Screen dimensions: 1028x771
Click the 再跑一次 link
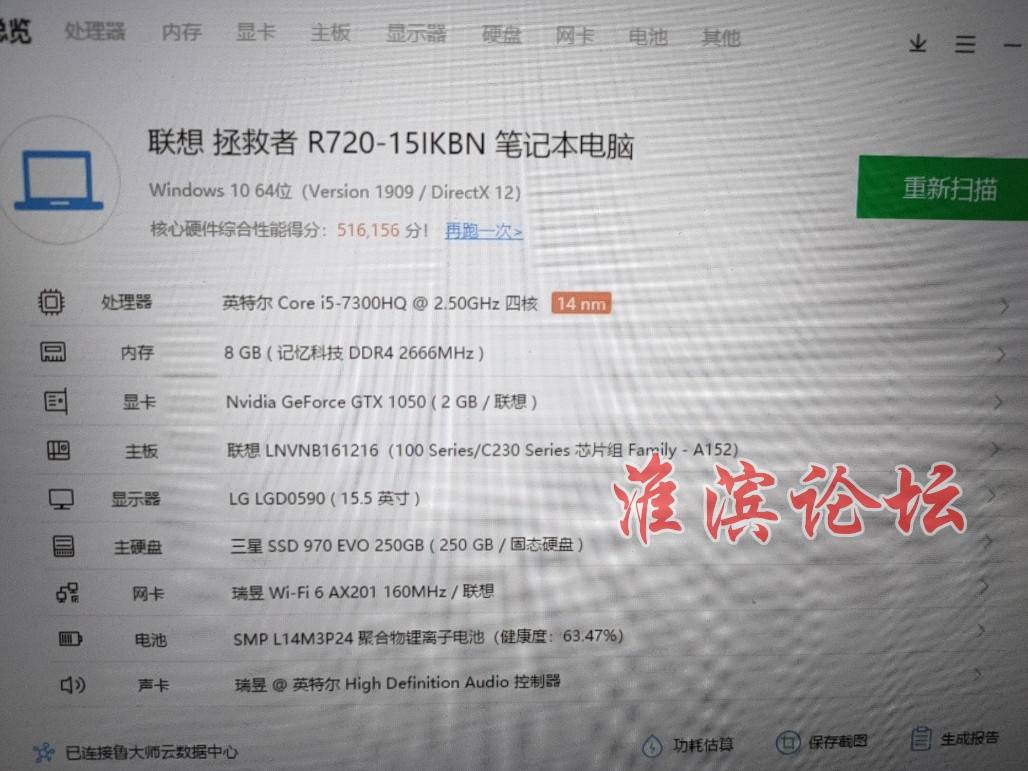(x=484, y=231)
